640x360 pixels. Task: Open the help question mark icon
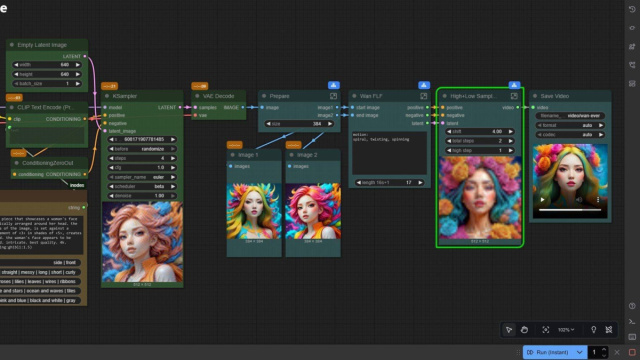632,306
